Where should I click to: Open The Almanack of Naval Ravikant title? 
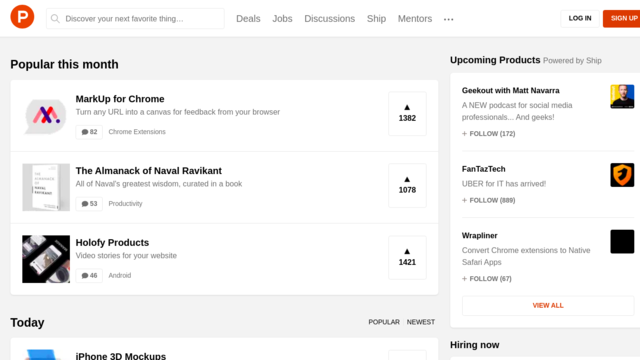click(149, 171)
